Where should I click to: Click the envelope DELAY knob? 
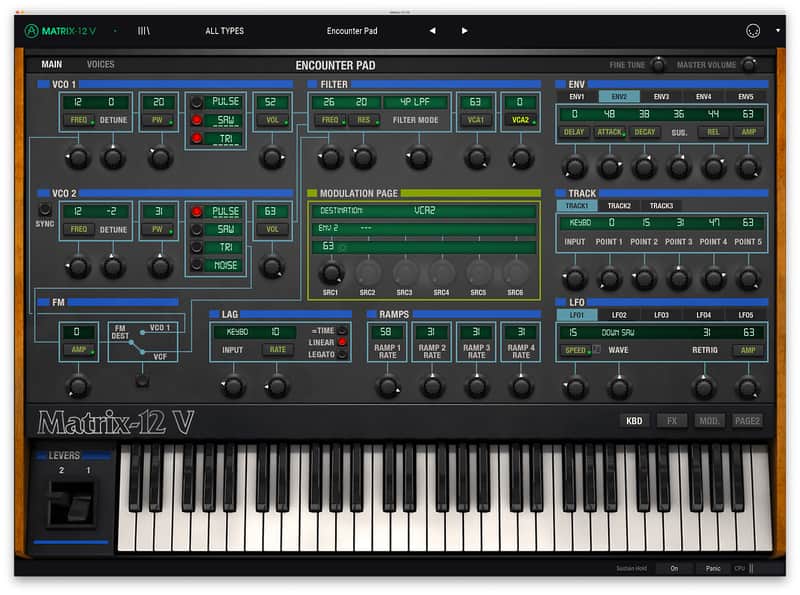tap(574, 167)
